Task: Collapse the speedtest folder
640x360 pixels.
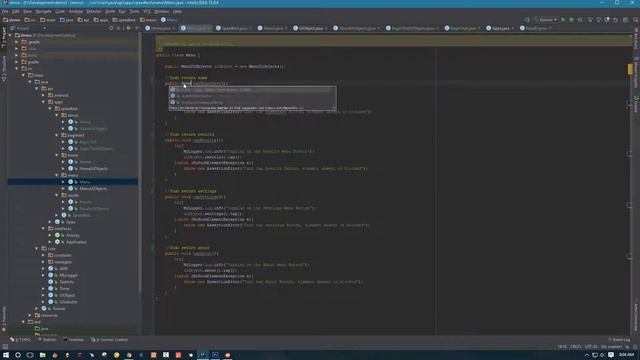Action: 50,109
